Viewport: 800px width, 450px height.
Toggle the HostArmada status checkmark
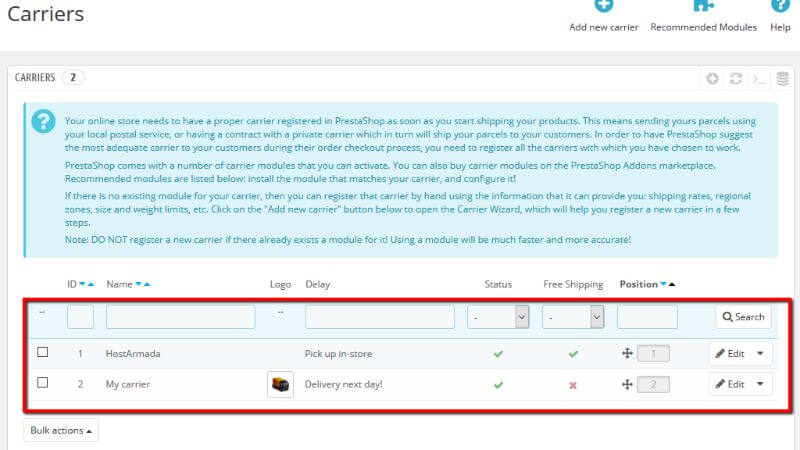pyautogui.click(x=498, y=353)
